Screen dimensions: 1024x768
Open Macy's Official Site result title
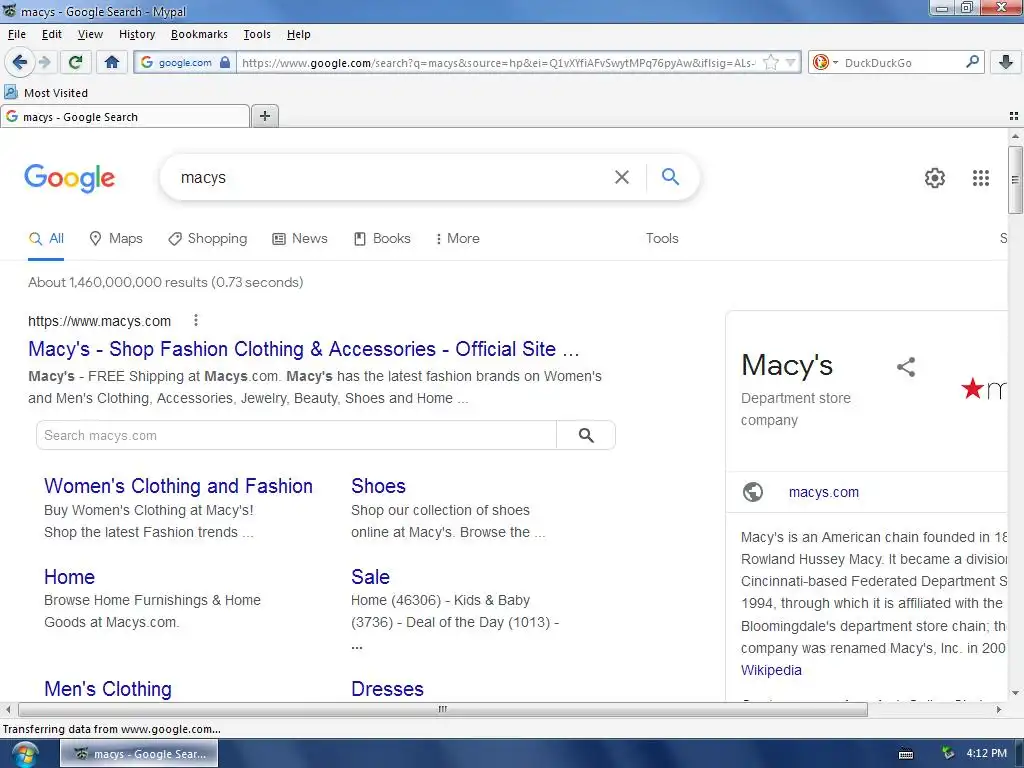point(304,349)
